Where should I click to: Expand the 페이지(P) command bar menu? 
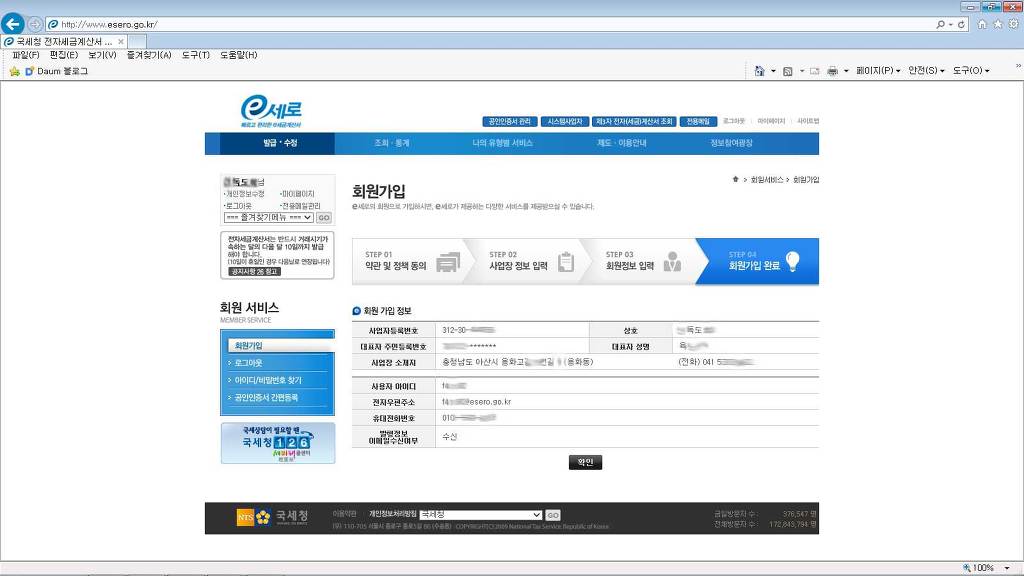tap(878, 71)
